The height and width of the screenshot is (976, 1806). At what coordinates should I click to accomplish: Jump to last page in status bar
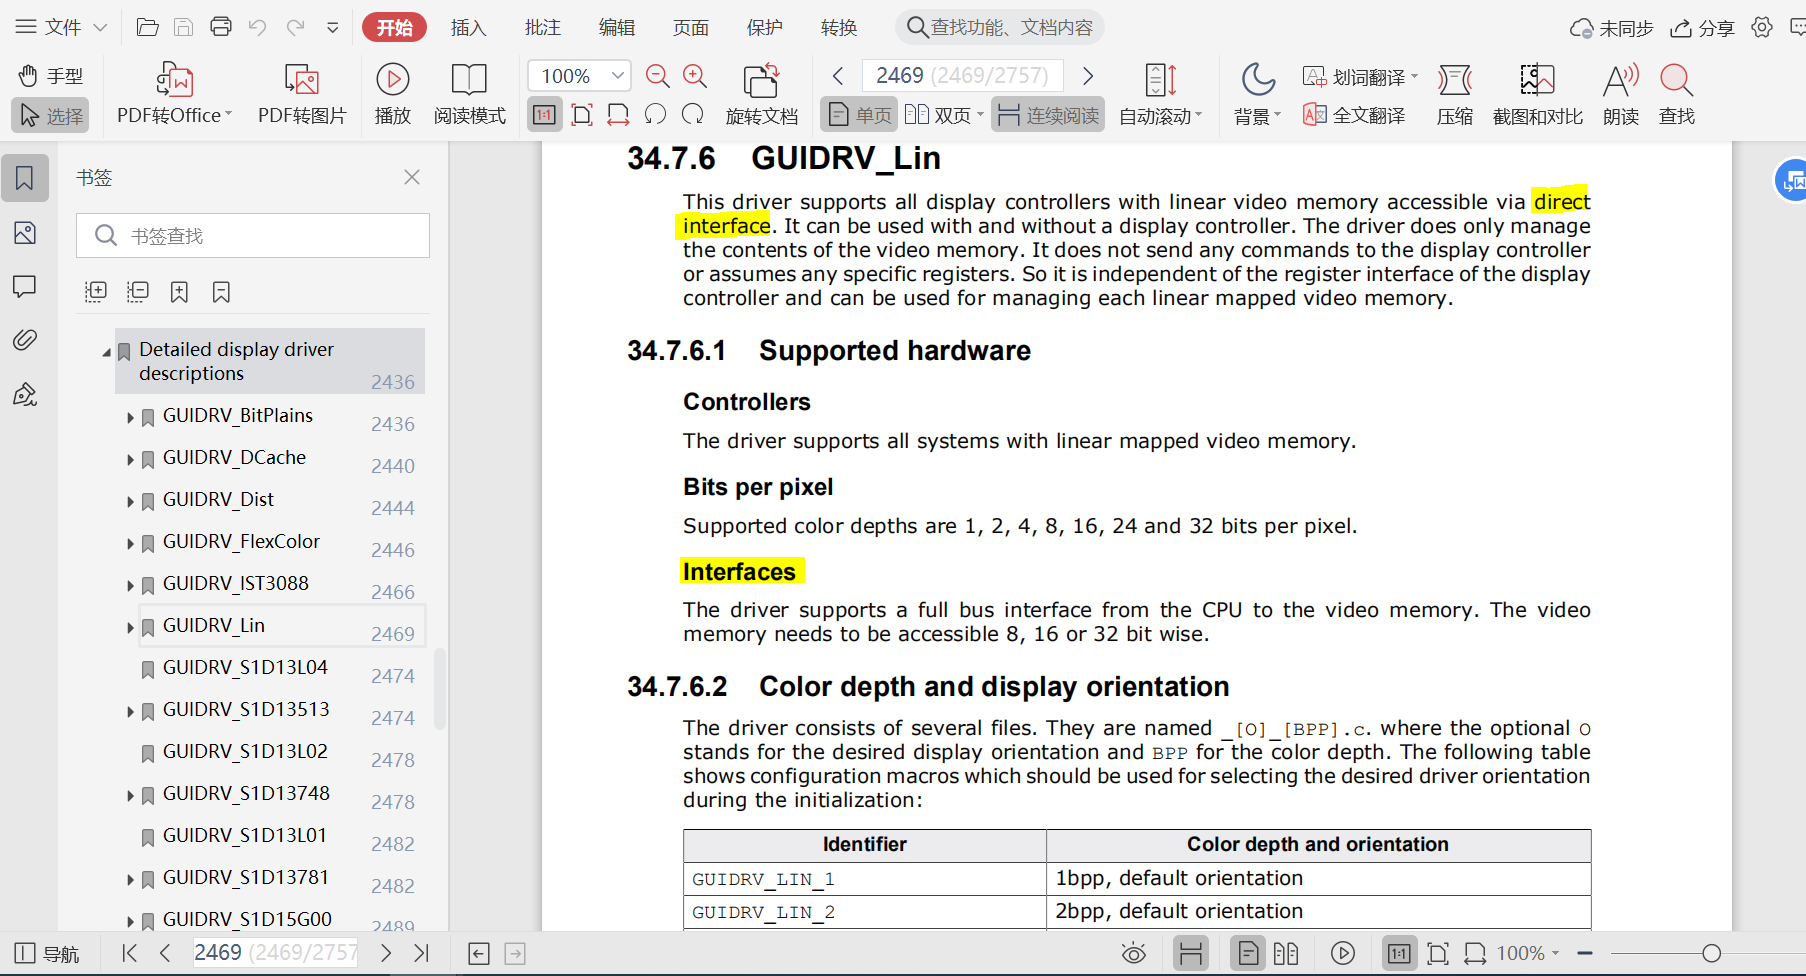coord(422,953)
